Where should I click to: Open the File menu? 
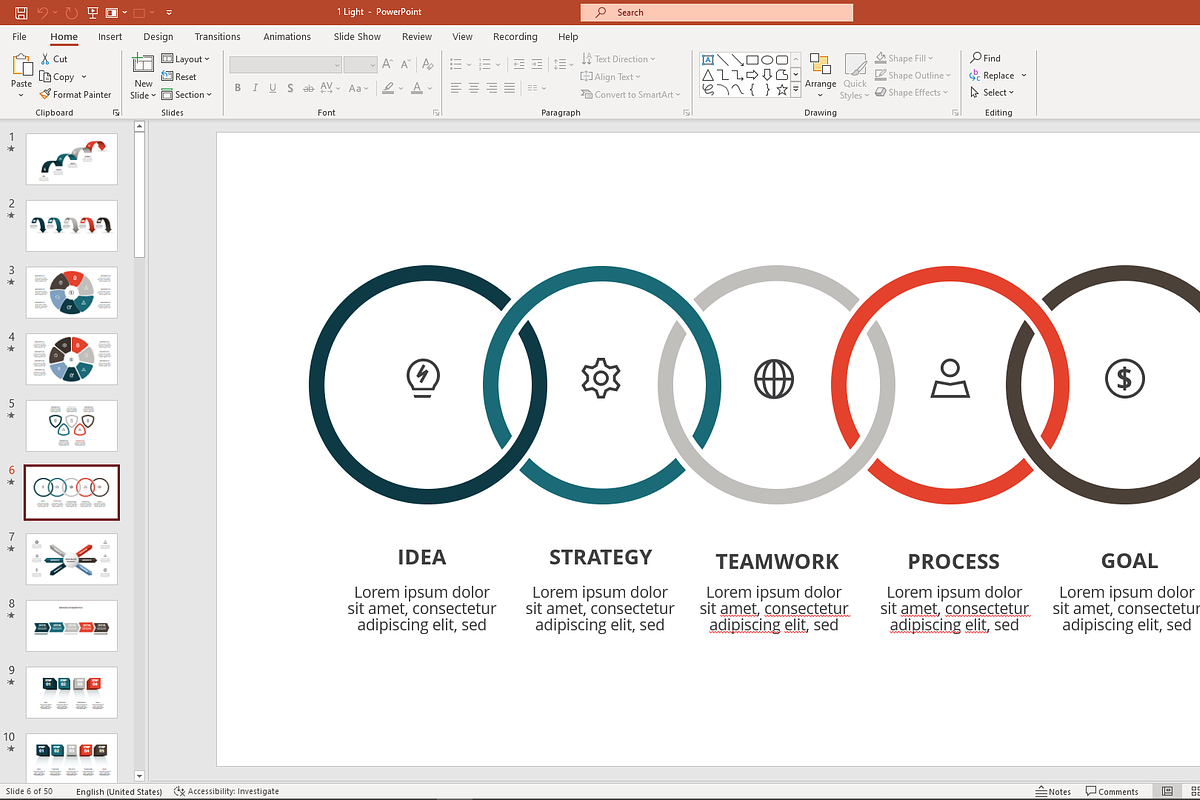point(19,37)
